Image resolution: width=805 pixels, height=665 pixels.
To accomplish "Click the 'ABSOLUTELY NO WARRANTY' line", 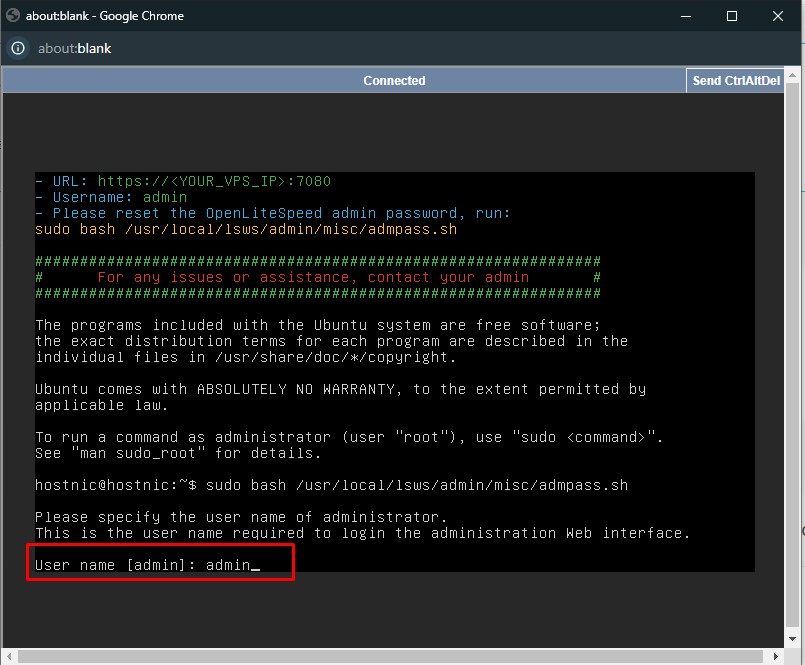I will point(340,389).
